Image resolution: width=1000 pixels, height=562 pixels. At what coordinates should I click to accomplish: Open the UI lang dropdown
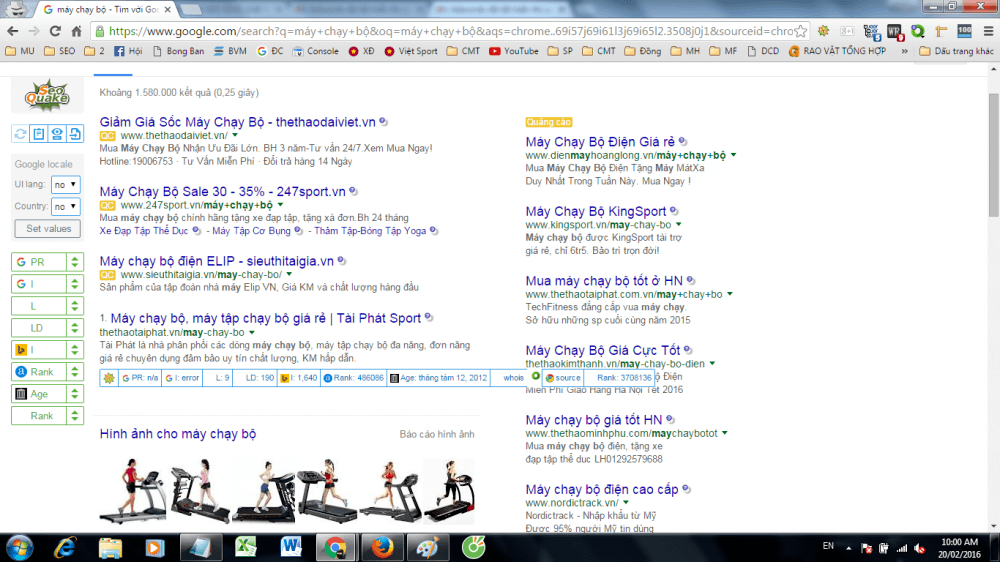point(66,184)
